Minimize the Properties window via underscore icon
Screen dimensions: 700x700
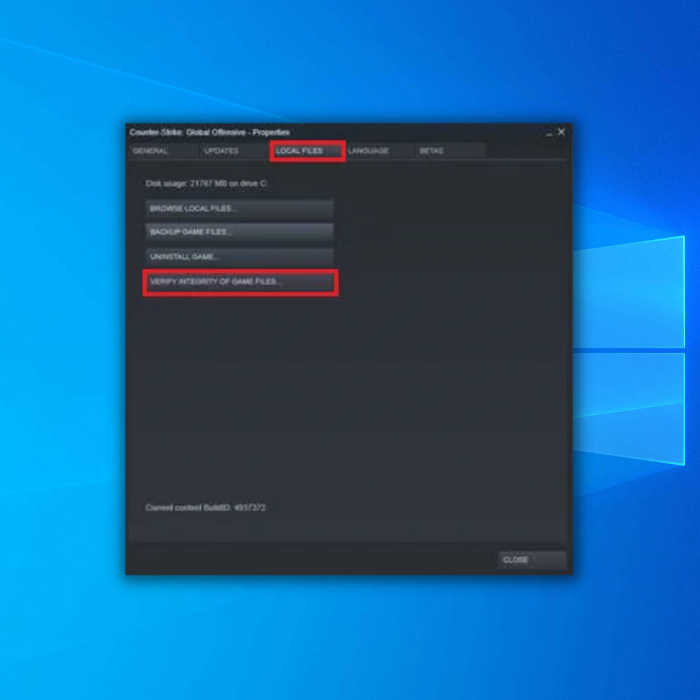(549, 133)
